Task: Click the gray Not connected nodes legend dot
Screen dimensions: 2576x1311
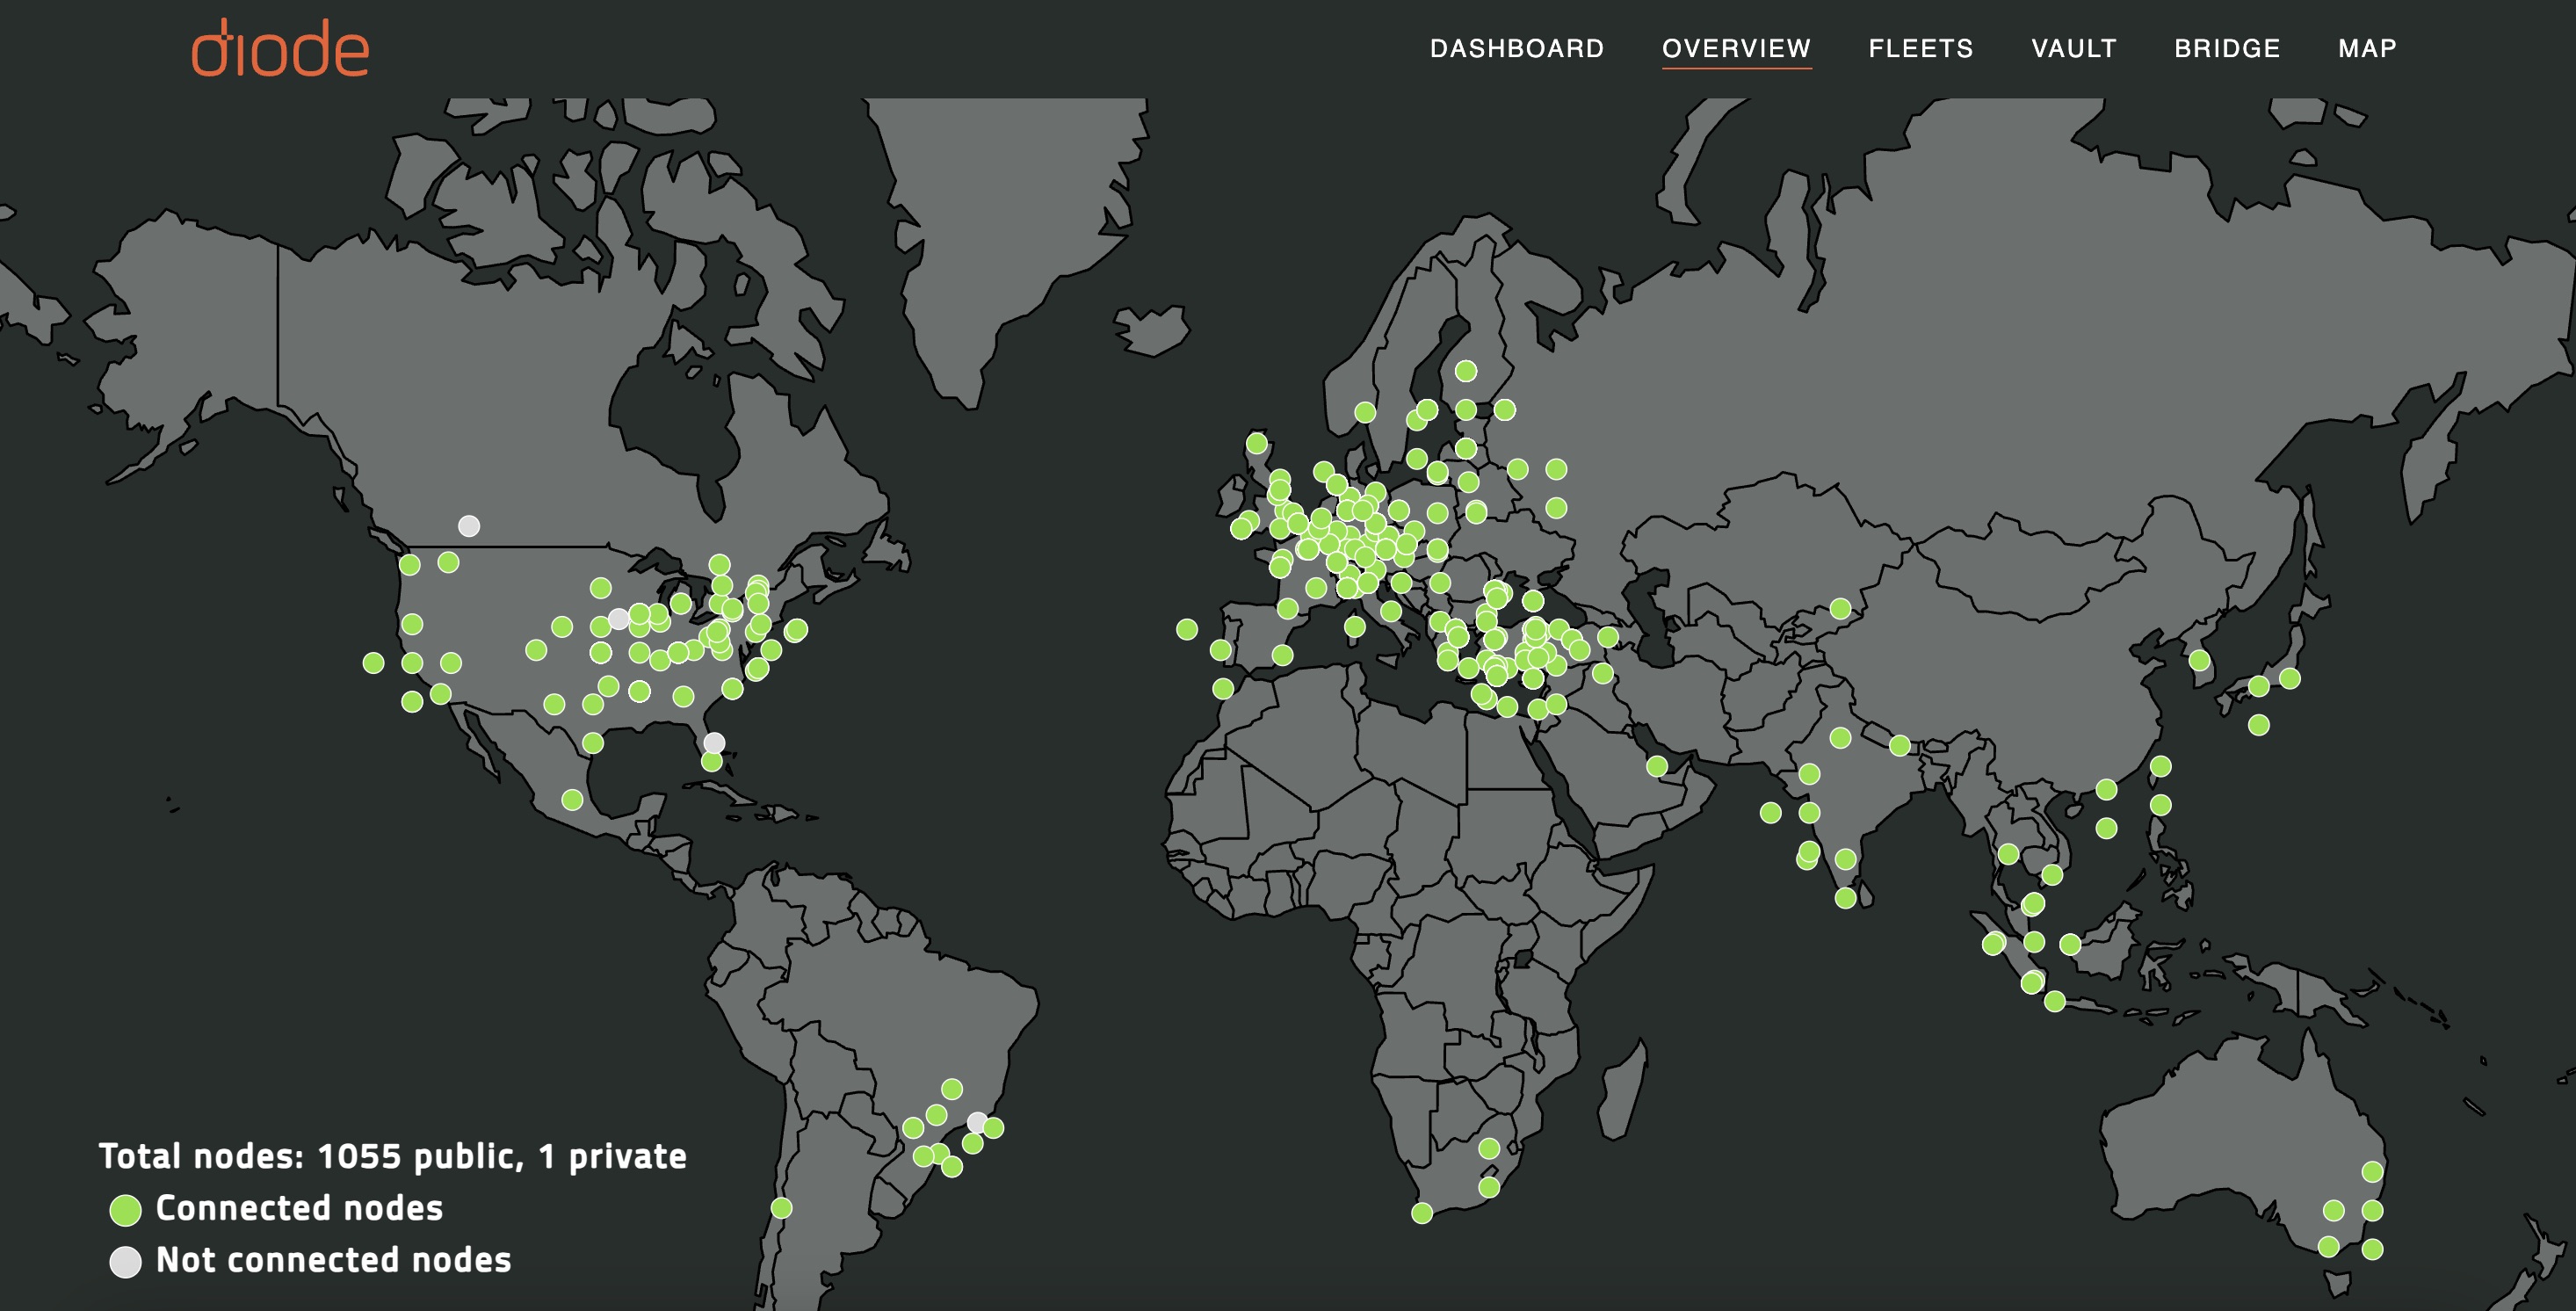Action: point(125,1261)
